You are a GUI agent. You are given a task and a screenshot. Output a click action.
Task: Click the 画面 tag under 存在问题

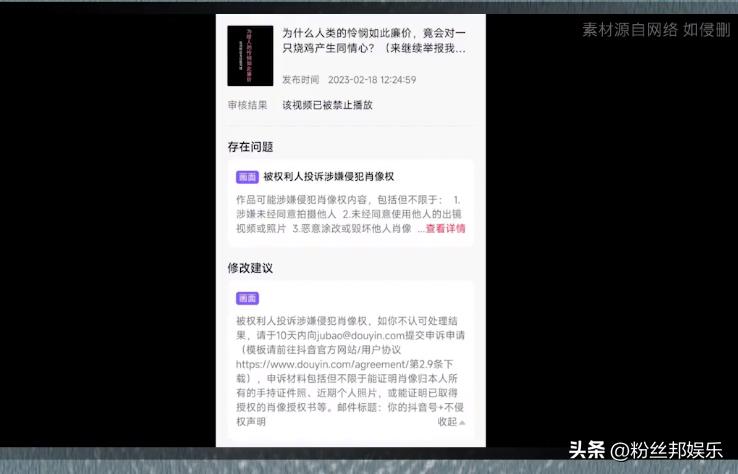[x=247, y=177]
